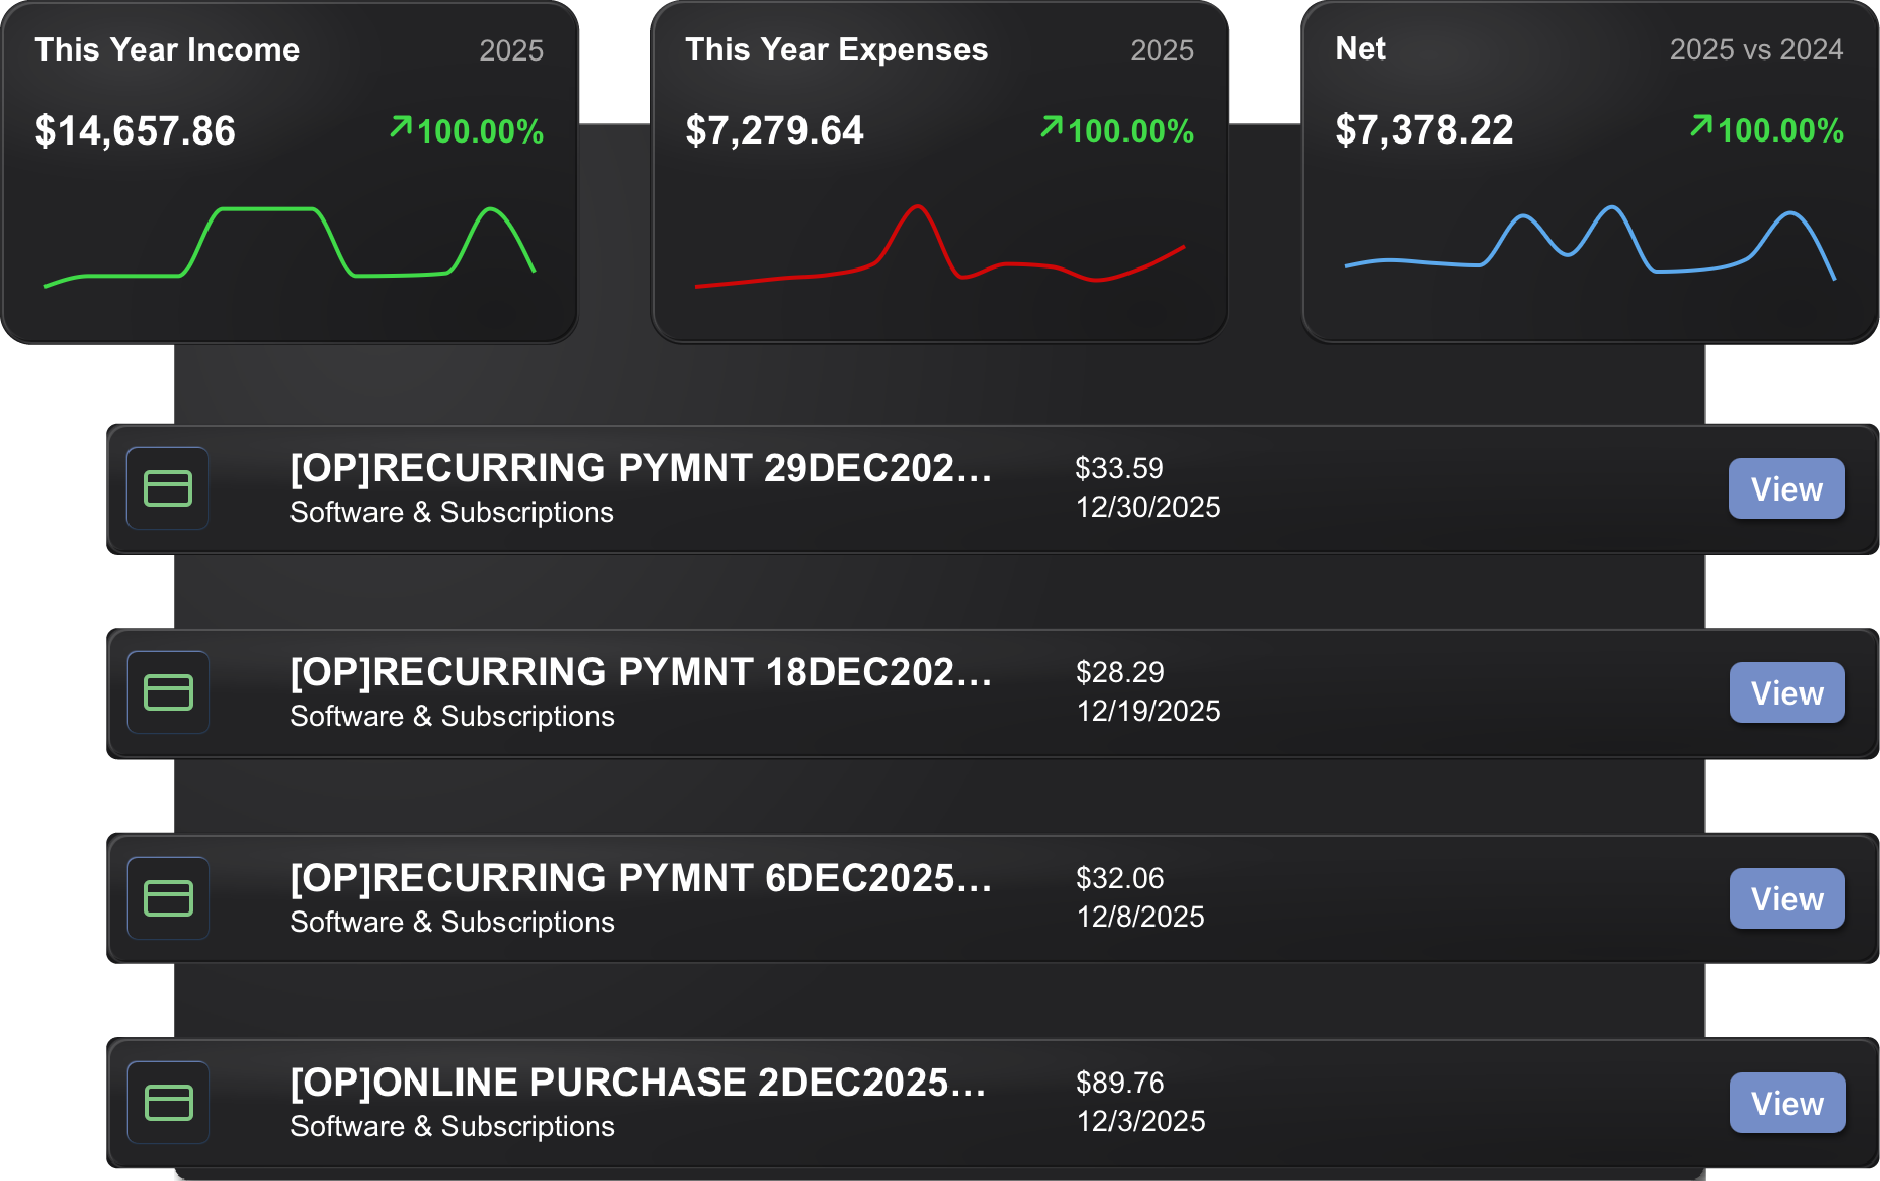Click the credit card icon on the ONLINE PURCHASE row
The width and height of the screenshot is (1880, 1181).
(167, 1103)
